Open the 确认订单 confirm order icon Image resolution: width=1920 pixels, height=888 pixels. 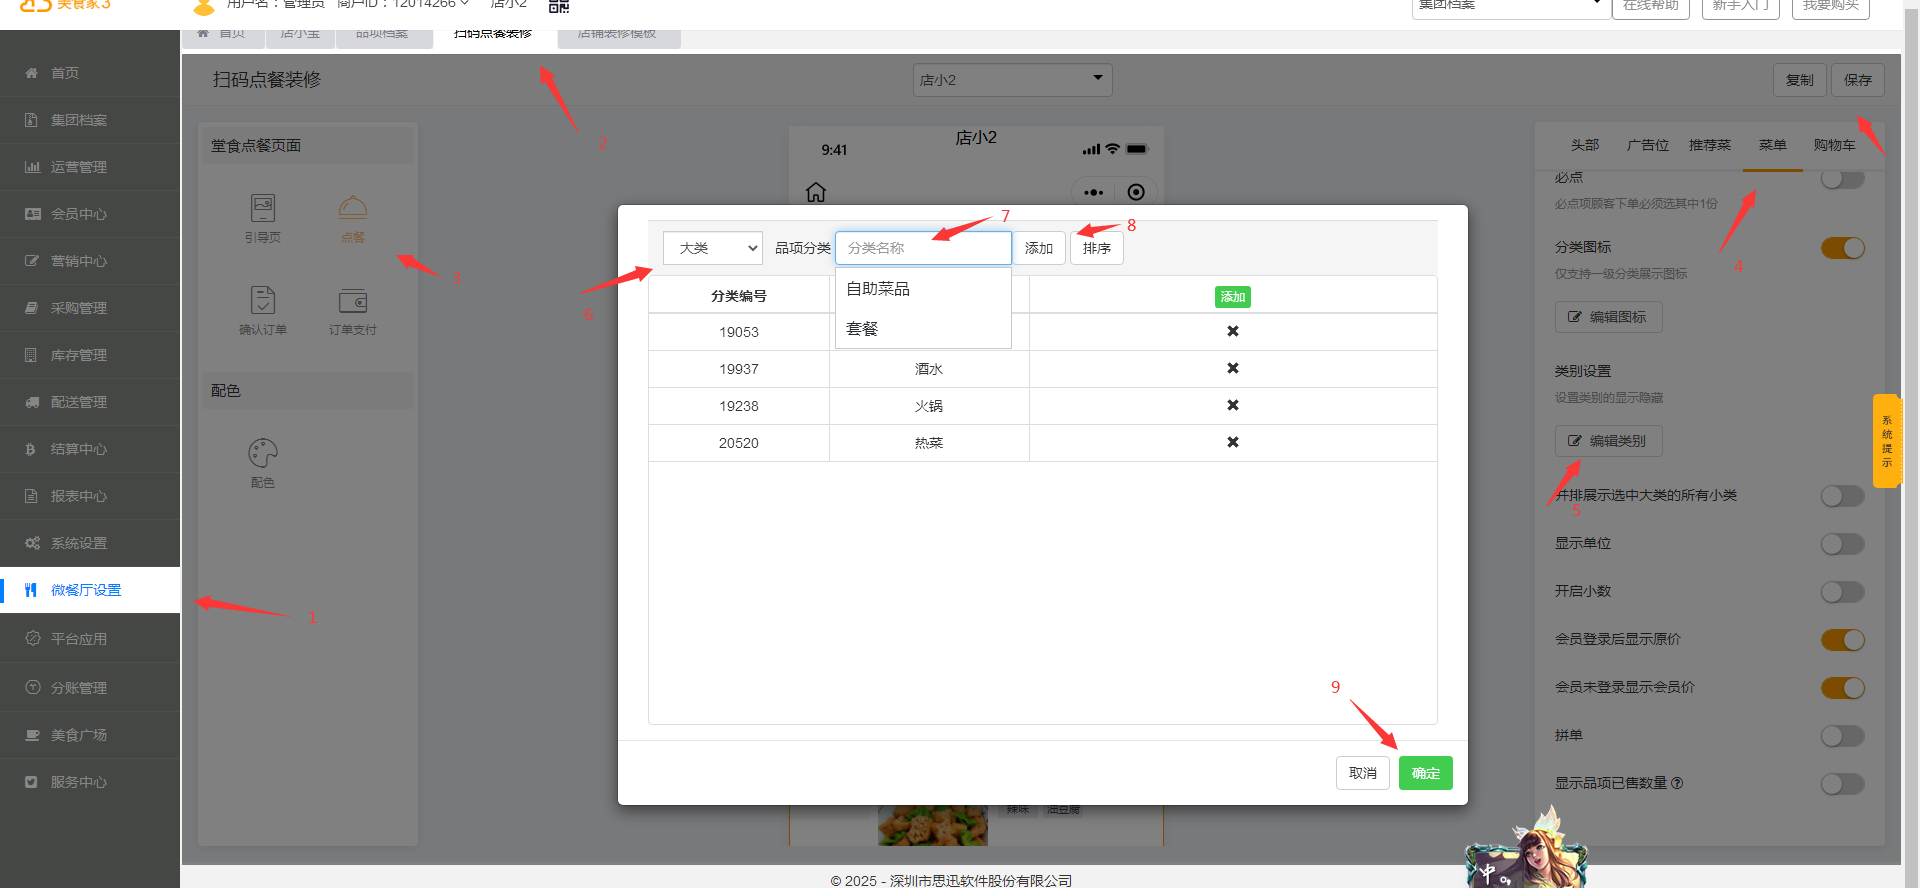263,301
